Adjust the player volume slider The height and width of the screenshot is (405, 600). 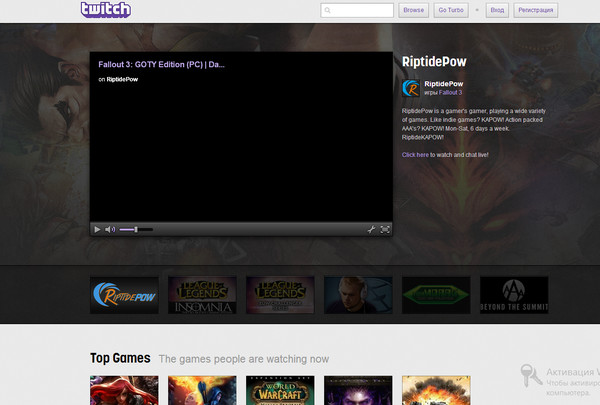point(136,229)
